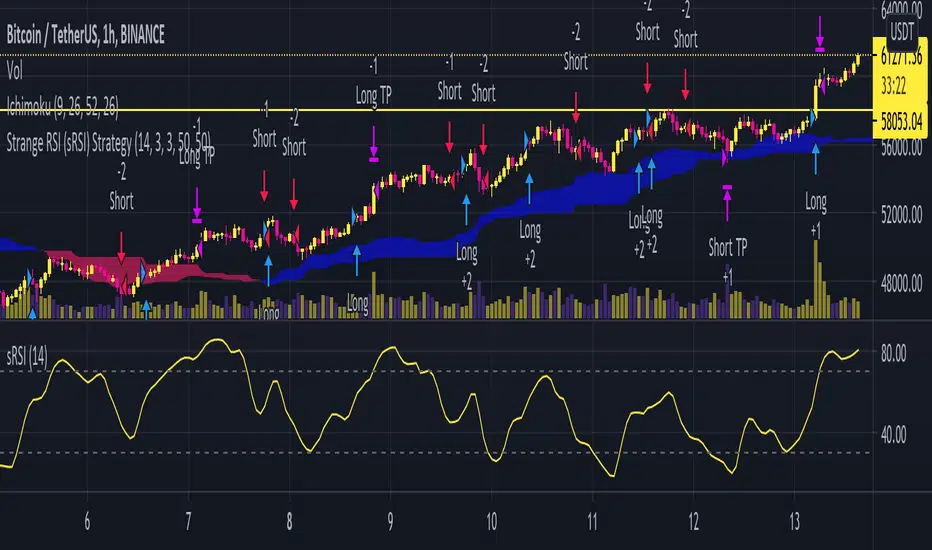Screen dimensions: 932x550
Task: Click the Short -2 red arrow near date 6
Action: [x=121, y=249]
